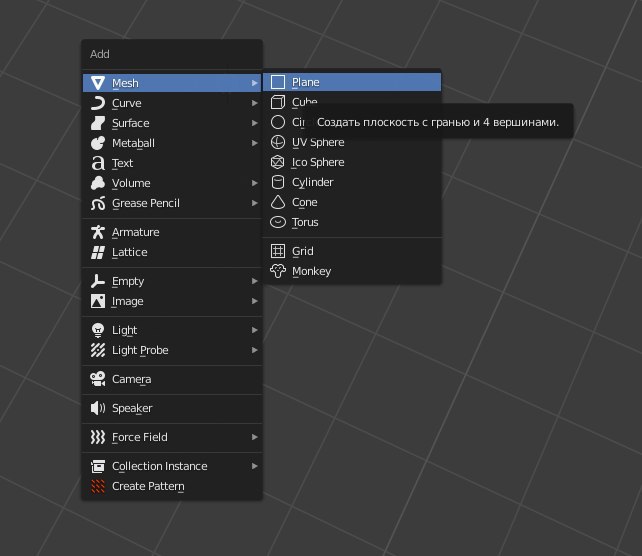Select the Cylinder menu label
Image resolution: width=642 pixels, height=556 pixels.
(312, 183)
